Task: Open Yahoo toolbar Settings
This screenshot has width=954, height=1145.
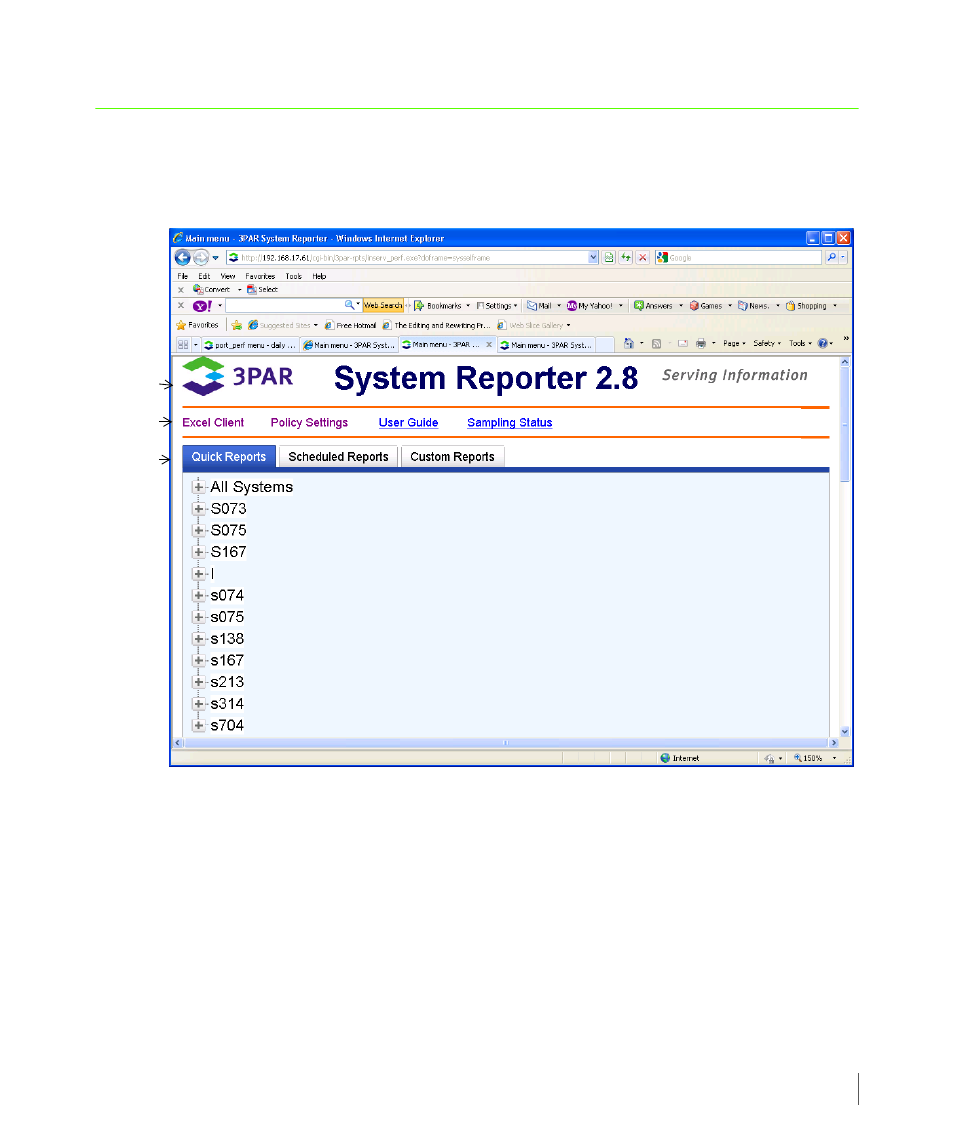Action: point(497,306)
